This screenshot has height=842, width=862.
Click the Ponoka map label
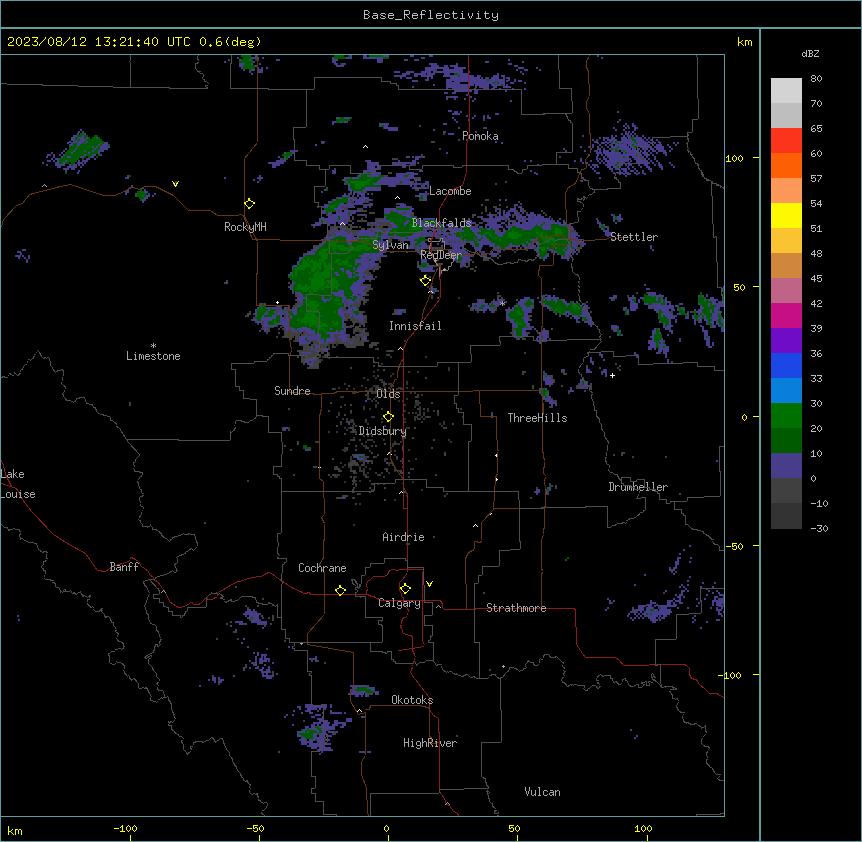coord(480,136)
